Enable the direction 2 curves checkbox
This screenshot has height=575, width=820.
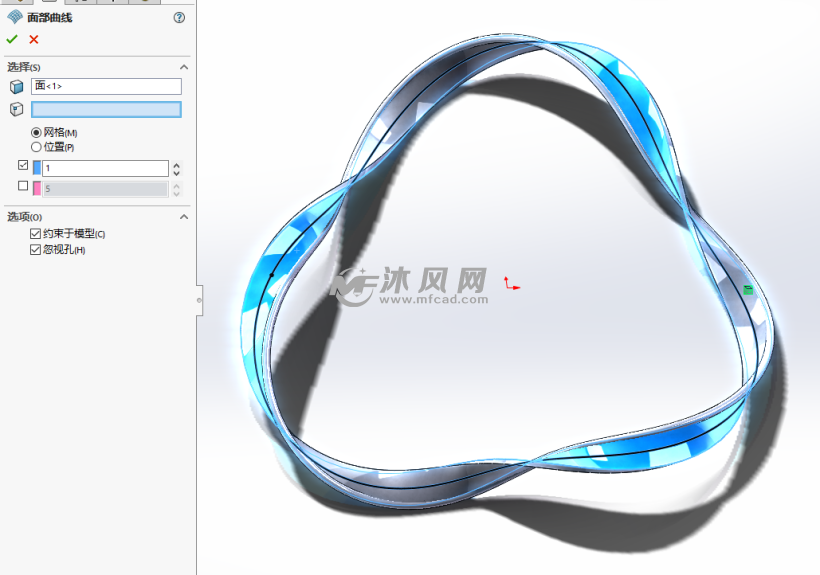point(23,186)
